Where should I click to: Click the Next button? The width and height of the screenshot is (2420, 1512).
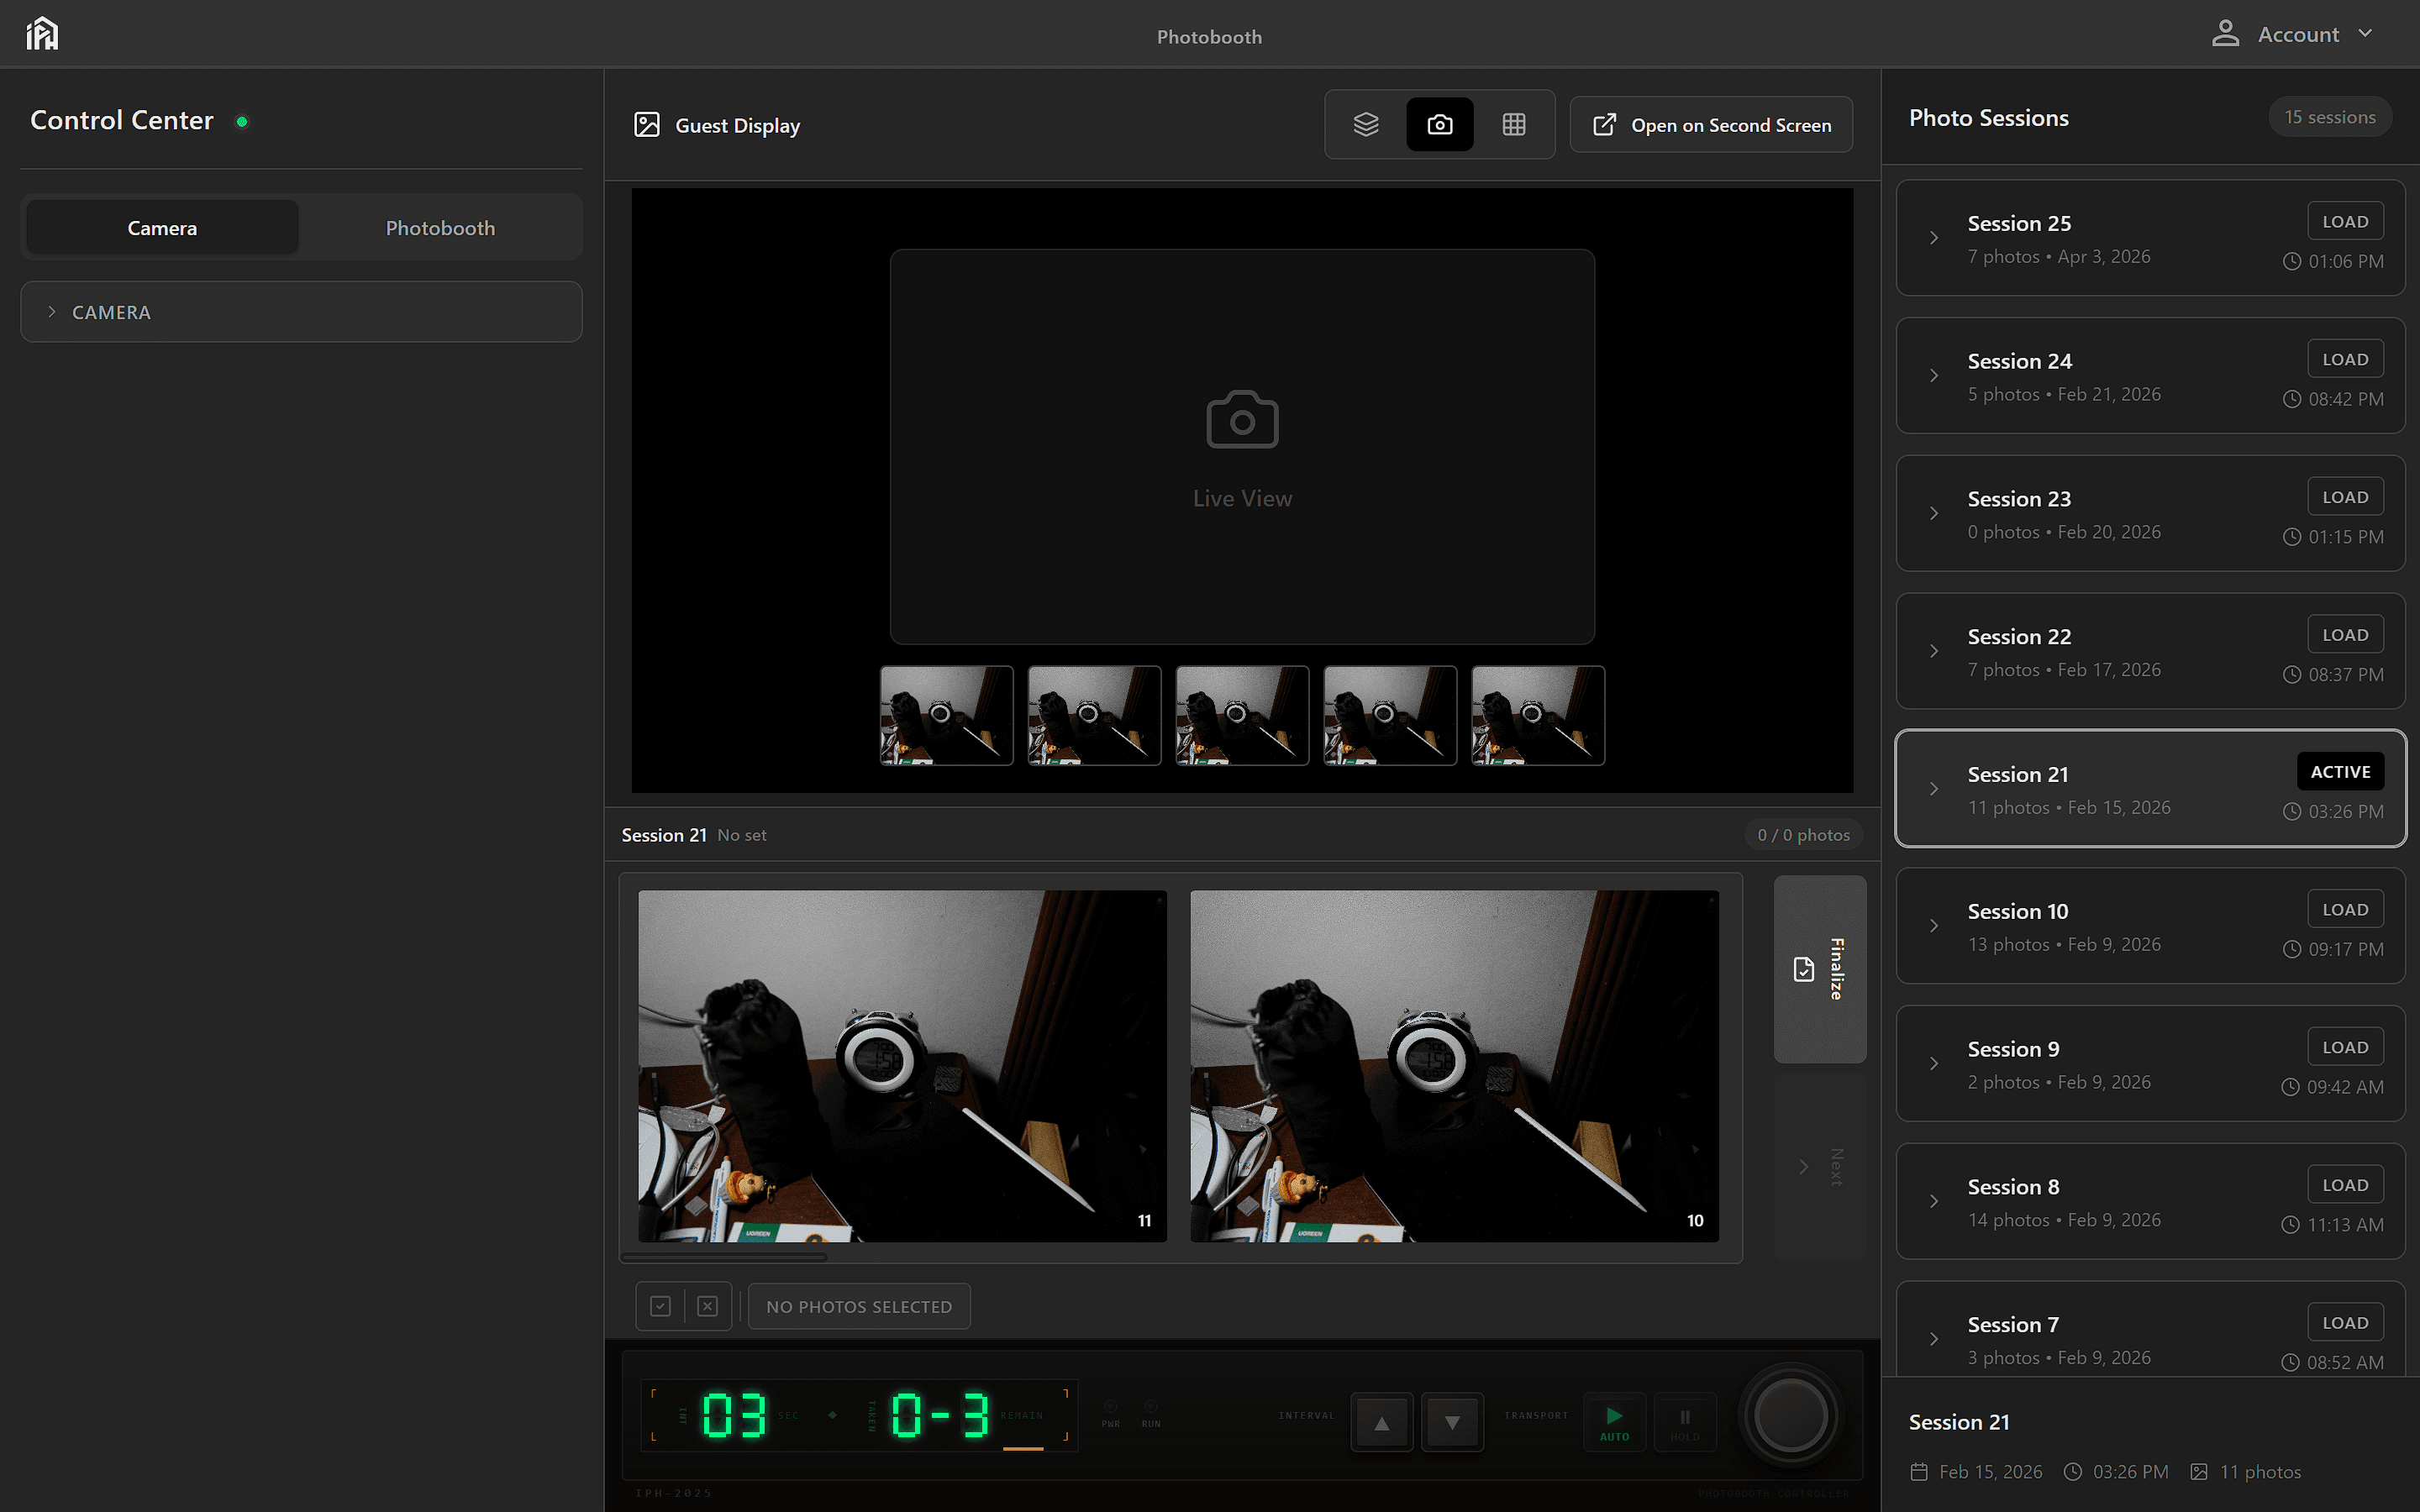point(1820,1167)
